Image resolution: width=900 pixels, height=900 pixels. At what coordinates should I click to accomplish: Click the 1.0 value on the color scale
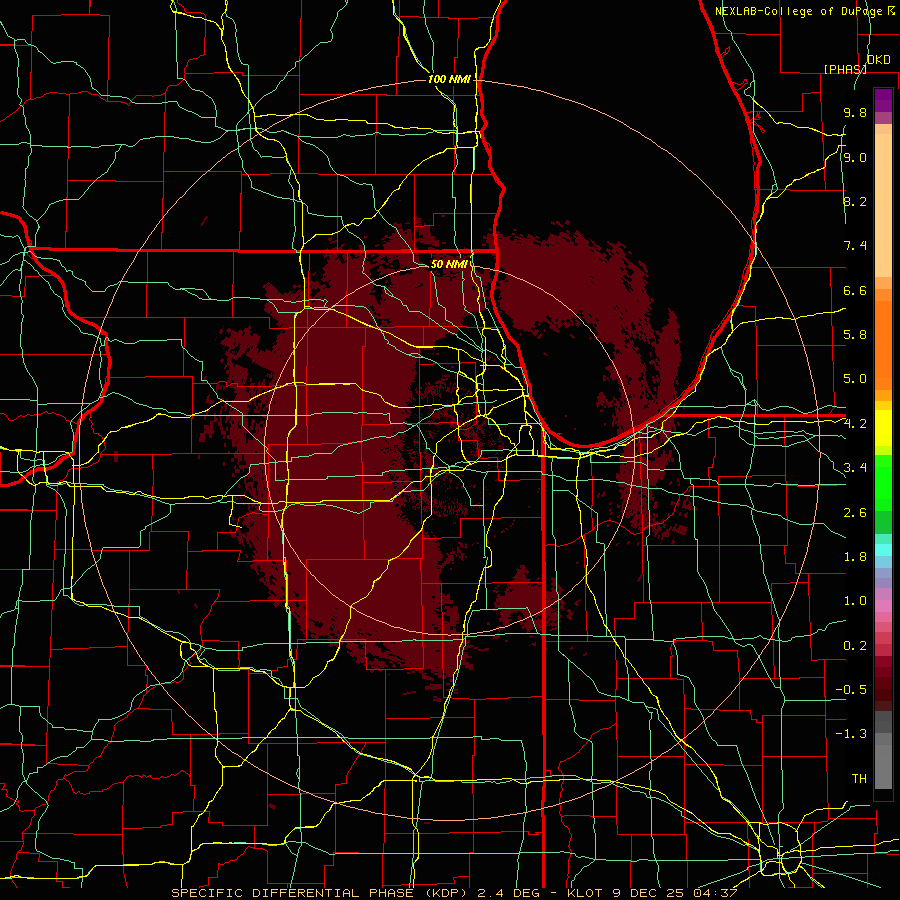(x=855, y=601)
